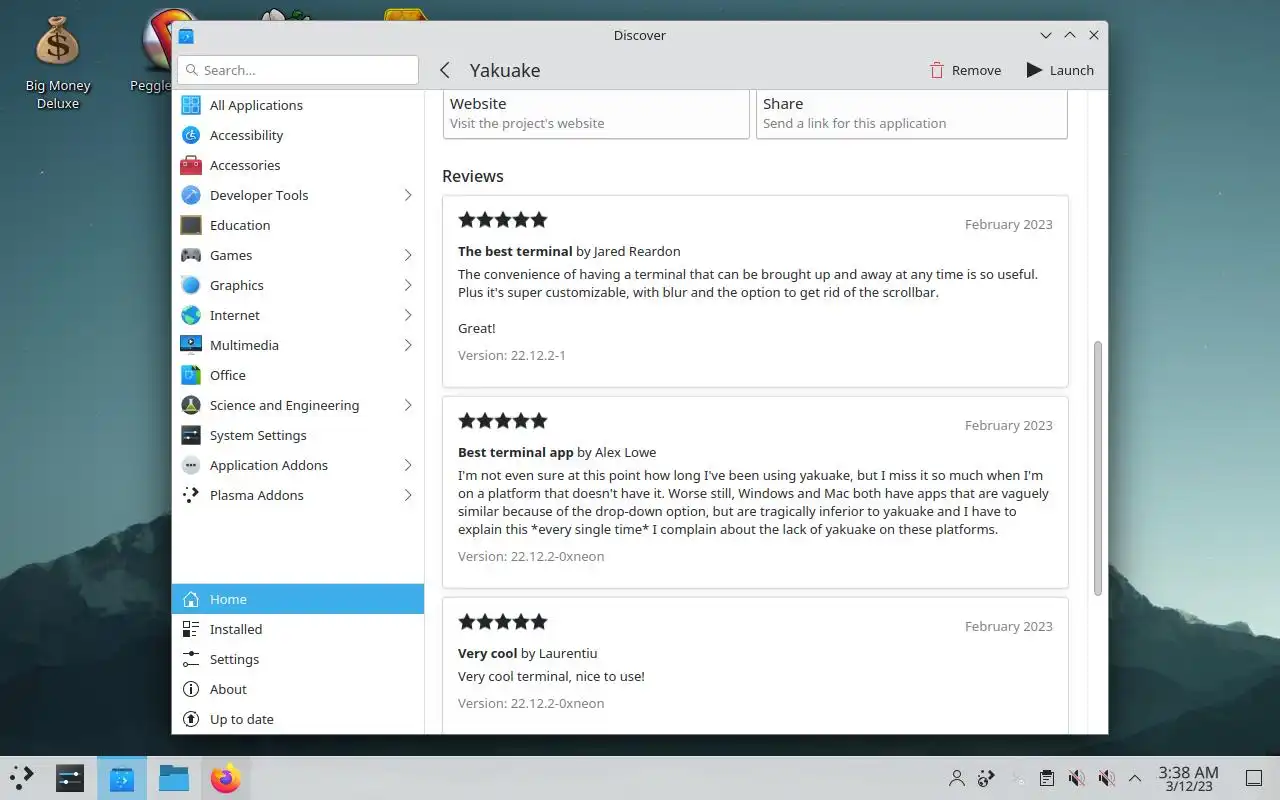This screenshot has width=1280, height=800.
Task: Click the back arrow next to Yakuake
Action: 445,70
